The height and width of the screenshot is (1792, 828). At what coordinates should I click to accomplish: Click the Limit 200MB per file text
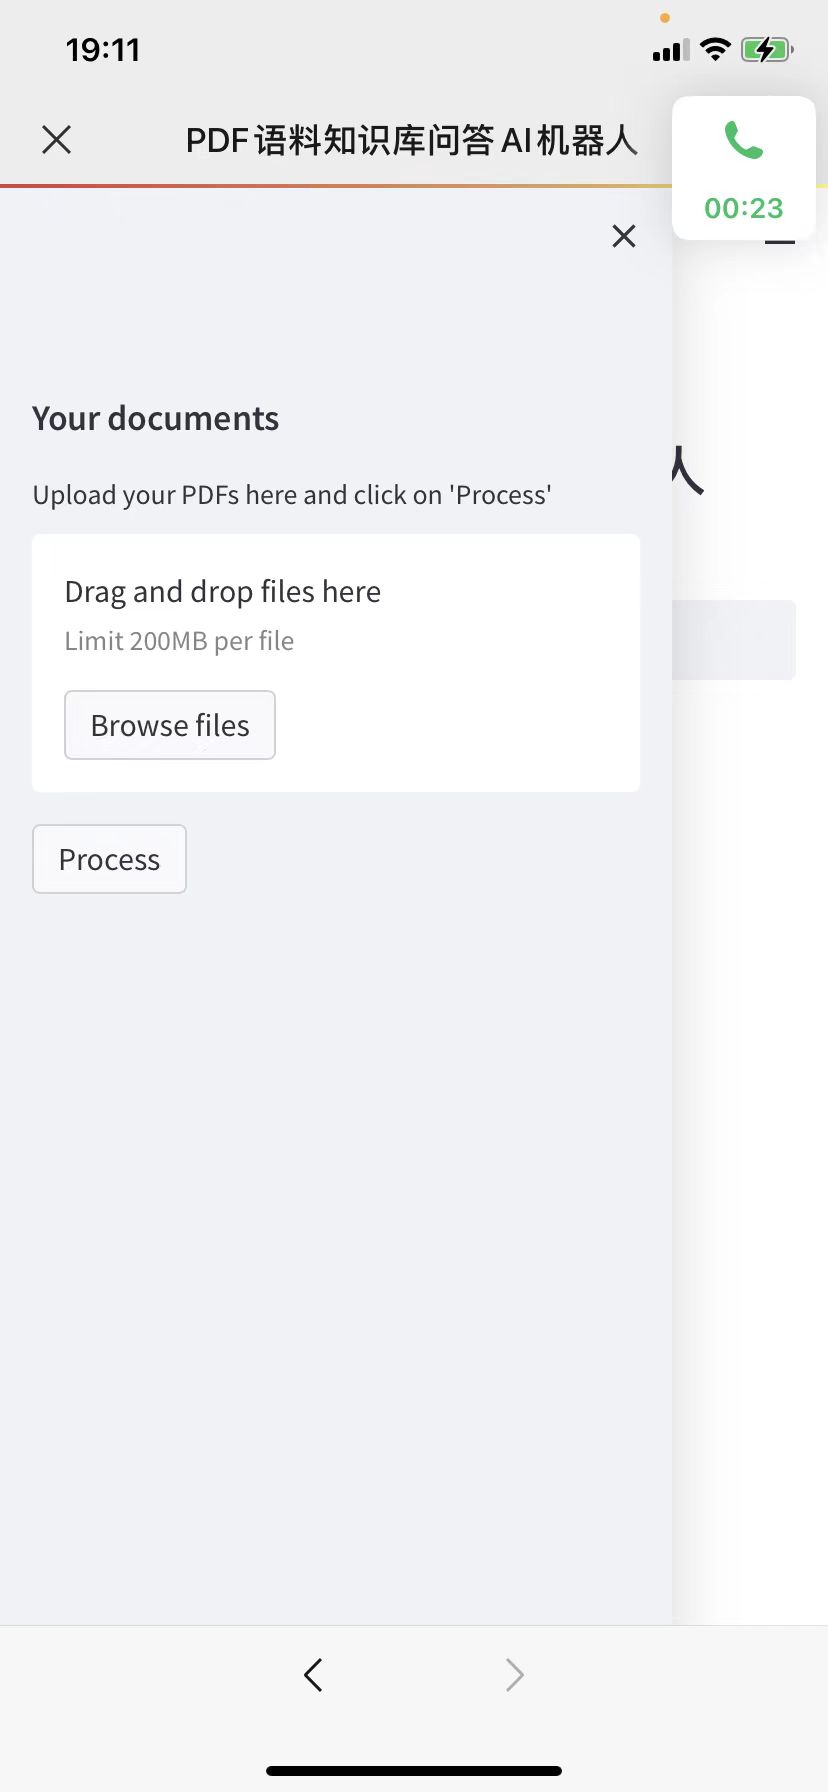(x=179, y=641)
